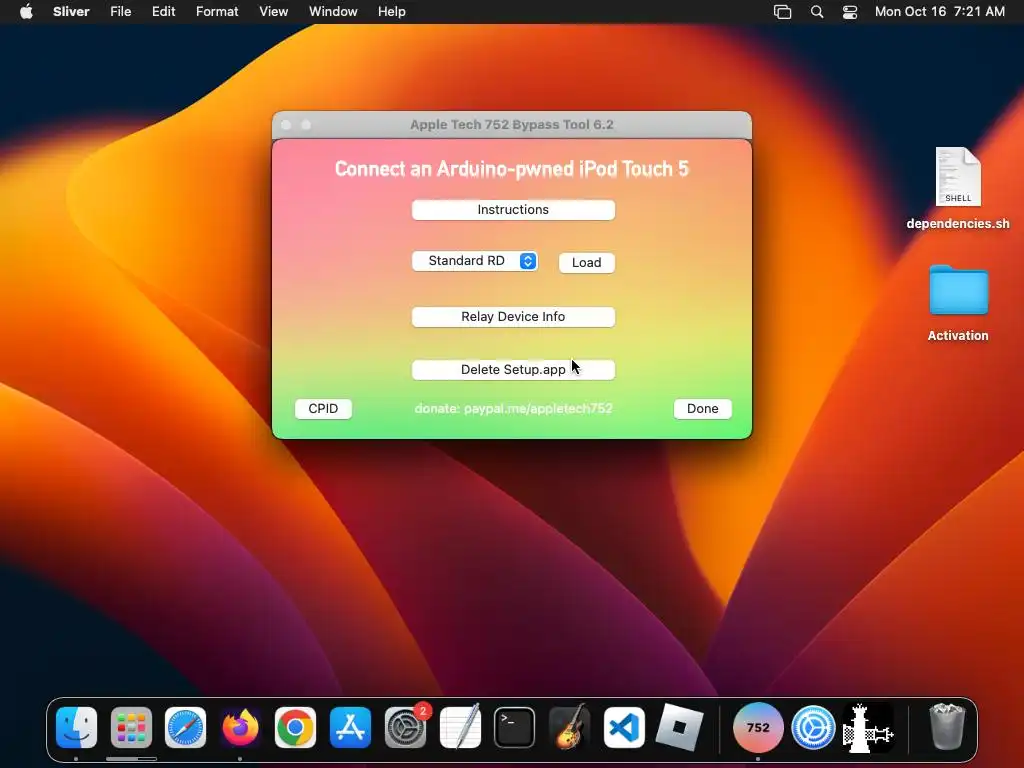
Task: Click the CPID button
Action: (x=323, y=409)
